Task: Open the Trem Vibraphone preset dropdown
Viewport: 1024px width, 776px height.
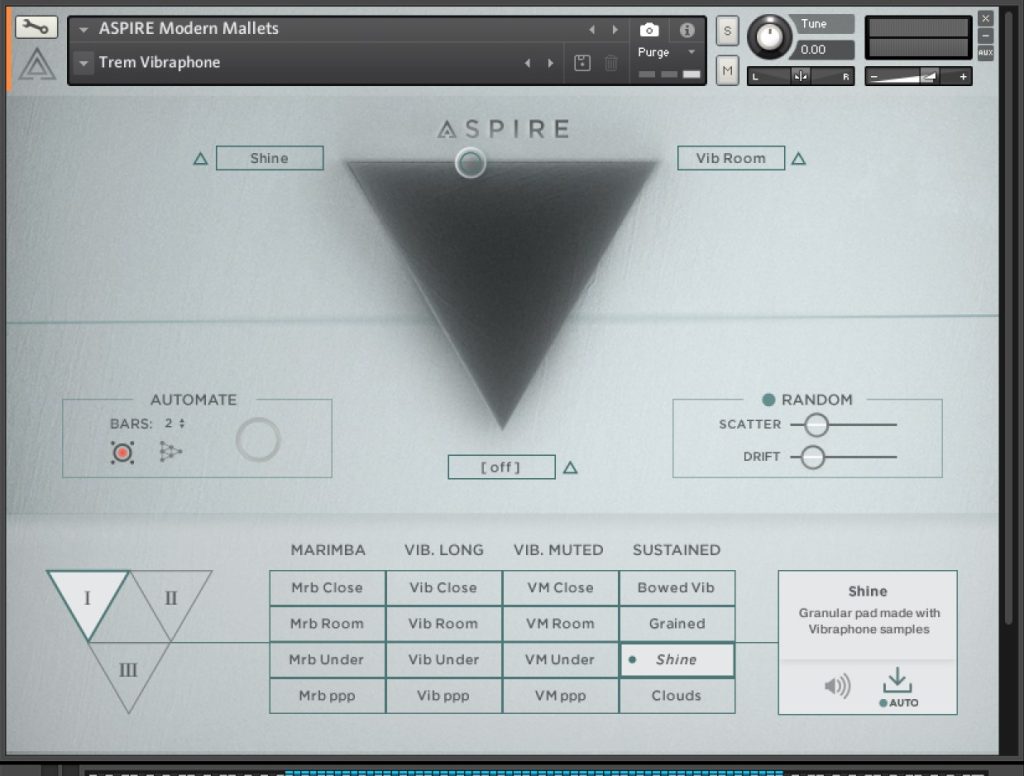Action: [84, 63]
